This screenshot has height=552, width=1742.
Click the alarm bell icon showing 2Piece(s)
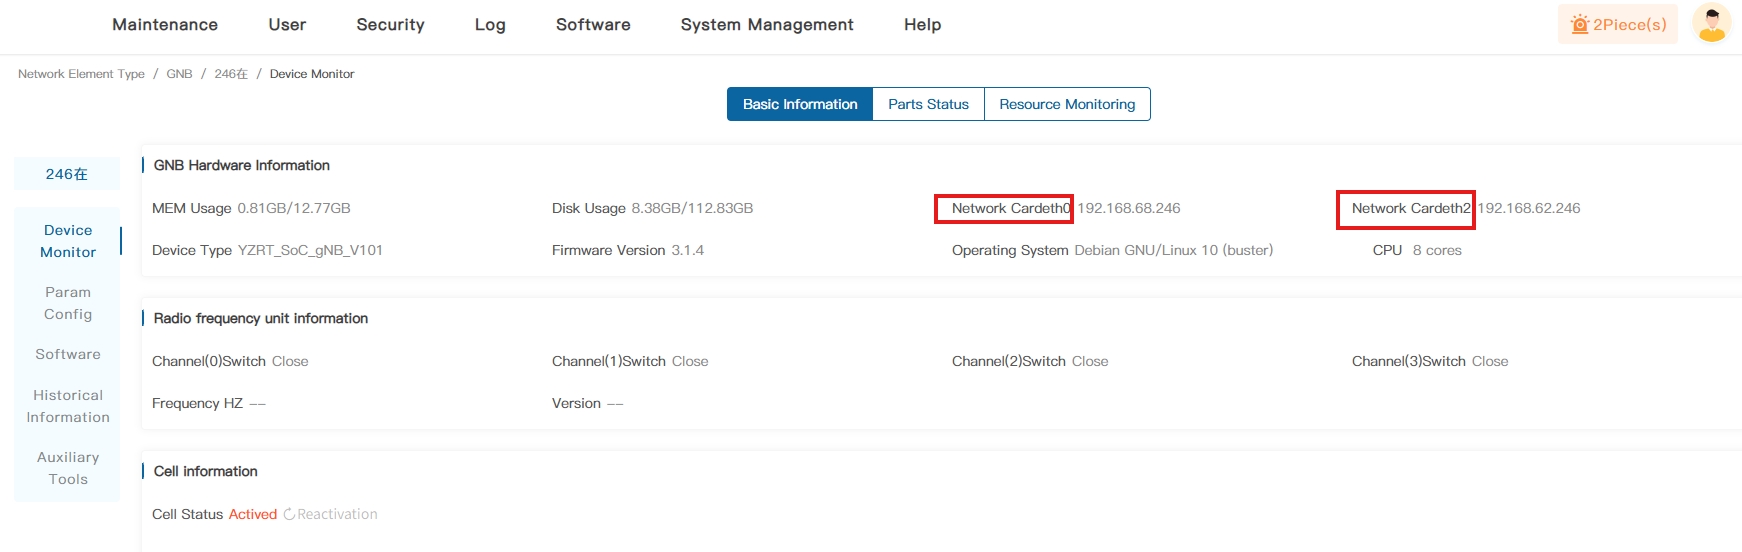[1580, 25]
